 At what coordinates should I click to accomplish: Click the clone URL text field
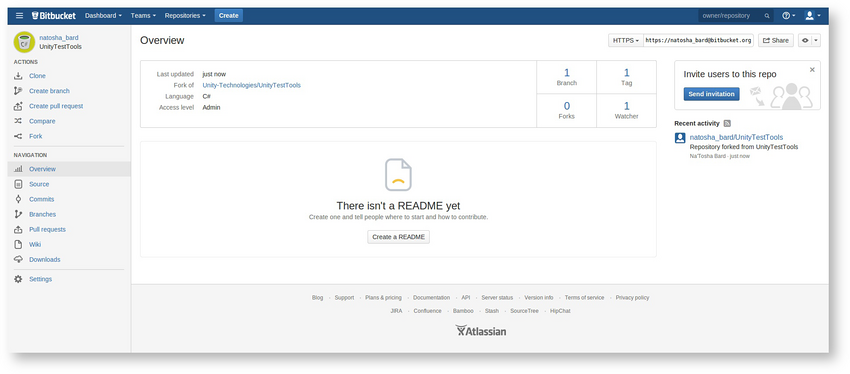click(x=698, y=40)
